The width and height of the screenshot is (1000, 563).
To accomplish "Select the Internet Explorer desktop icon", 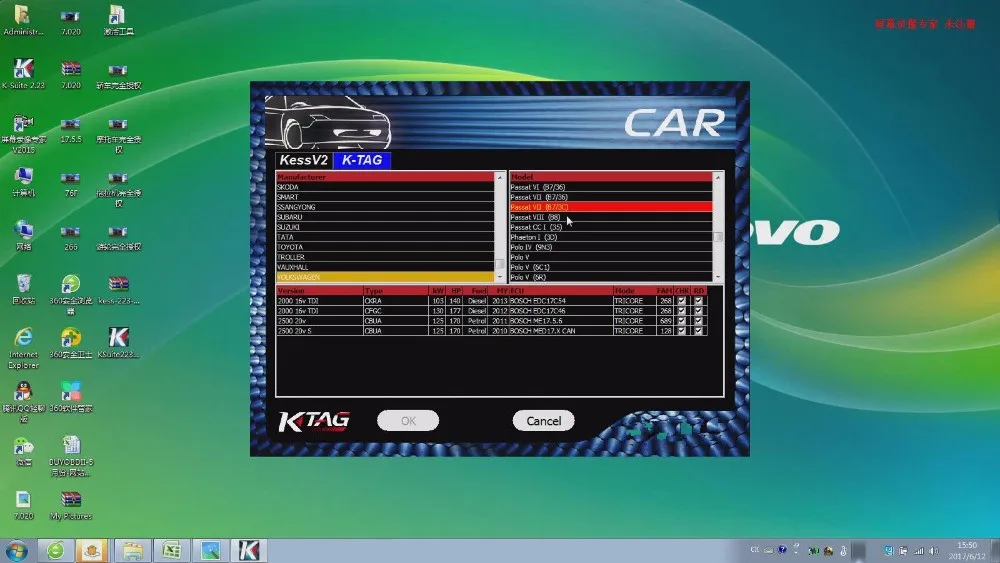I will click(24, 348).
